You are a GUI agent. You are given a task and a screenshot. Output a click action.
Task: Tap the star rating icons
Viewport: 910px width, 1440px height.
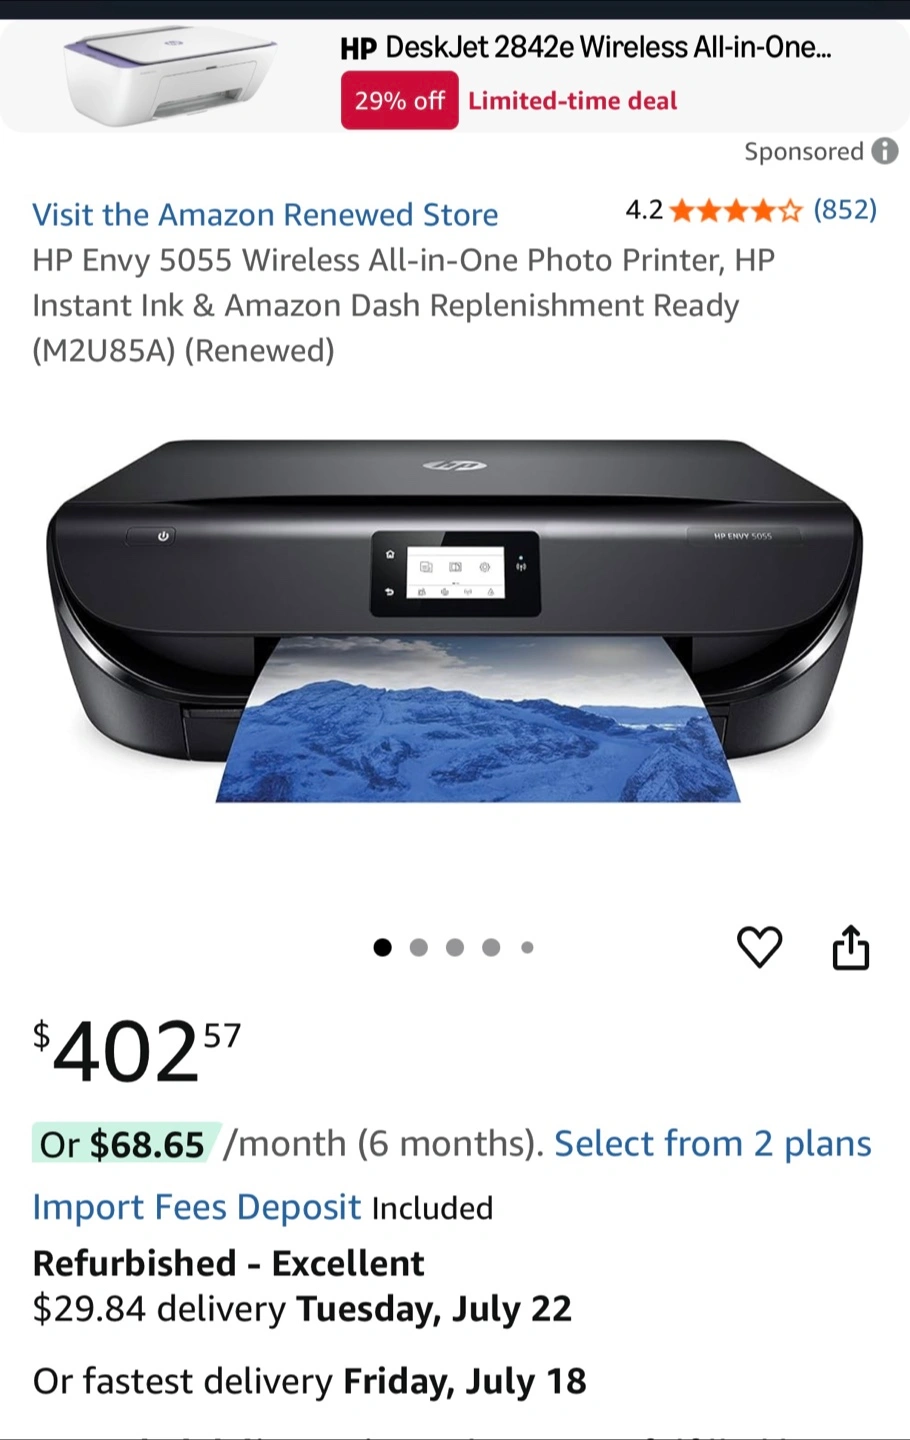pyautogui.click(x=736, y=210)
